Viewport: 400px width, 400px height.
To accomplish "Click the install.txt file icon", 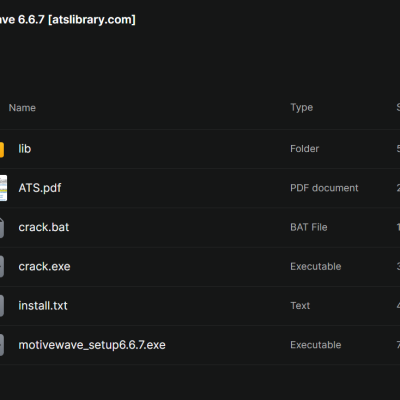I will coord(2,306).
